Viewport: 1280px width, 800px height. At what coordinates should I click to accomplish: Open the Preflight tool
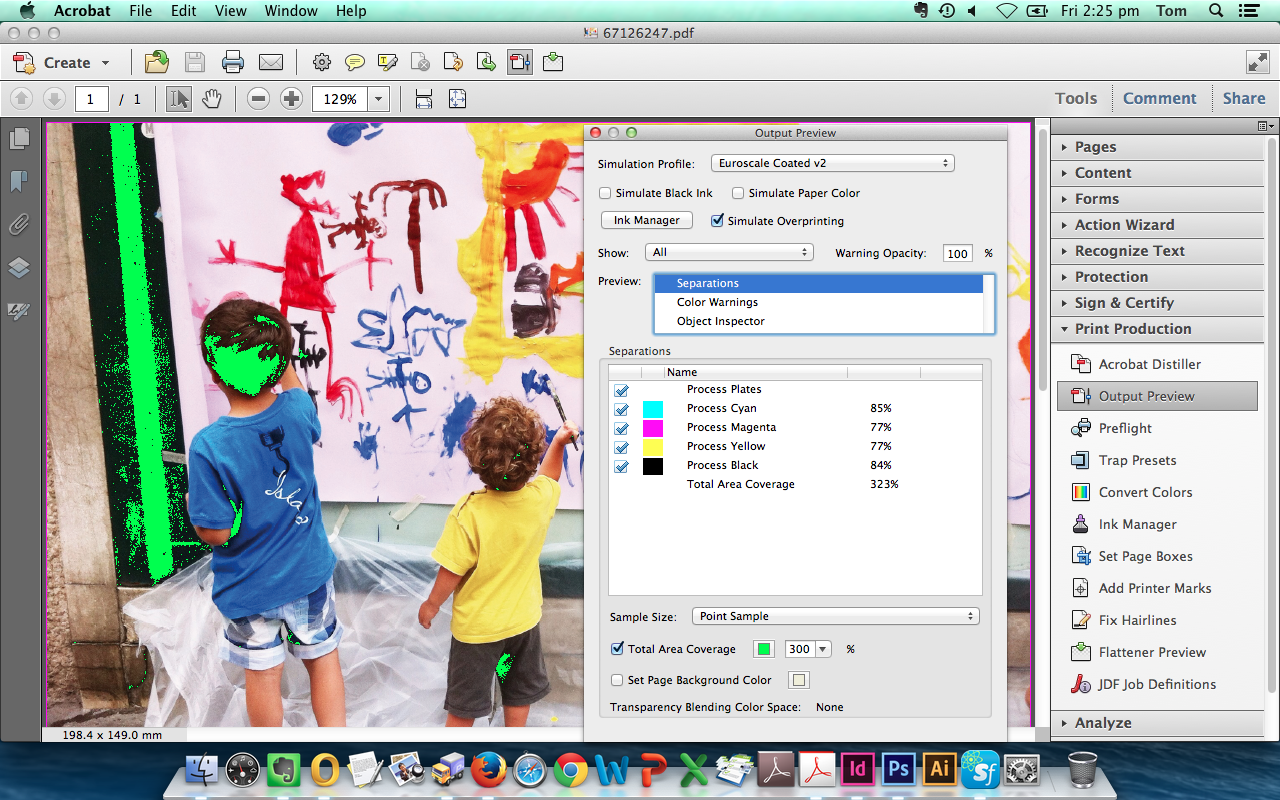[x=1125, y=428]
